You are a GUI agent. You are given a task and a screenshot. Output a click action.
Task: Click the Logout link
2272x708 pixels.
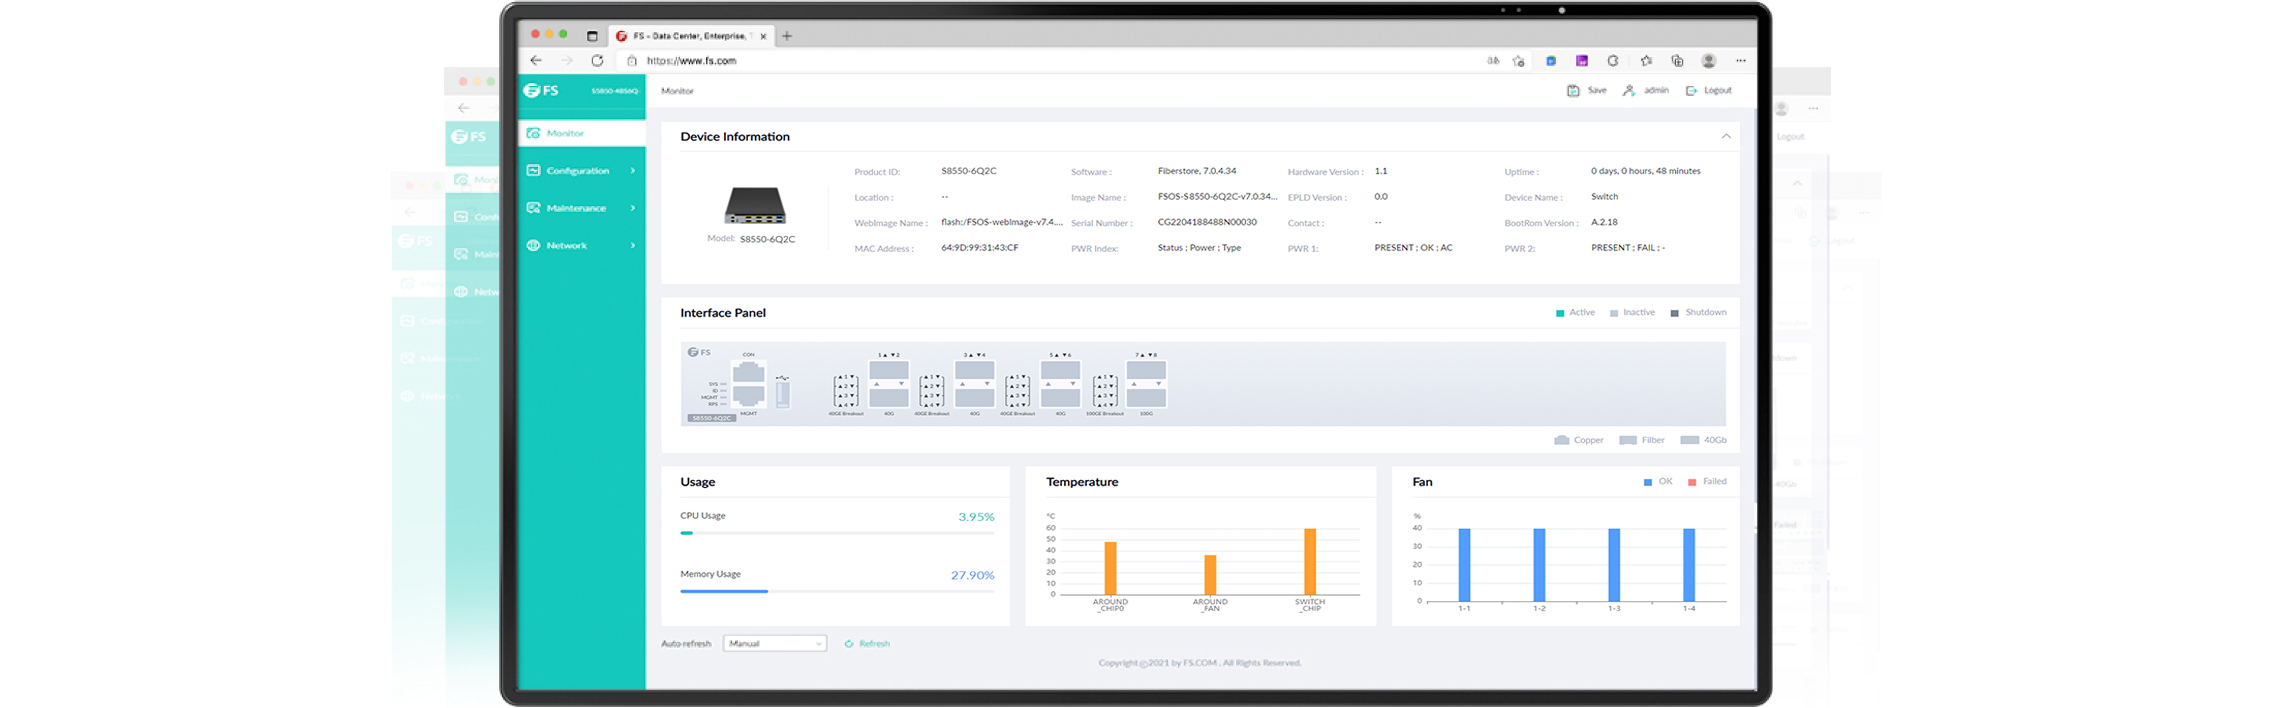[1709, 91]
